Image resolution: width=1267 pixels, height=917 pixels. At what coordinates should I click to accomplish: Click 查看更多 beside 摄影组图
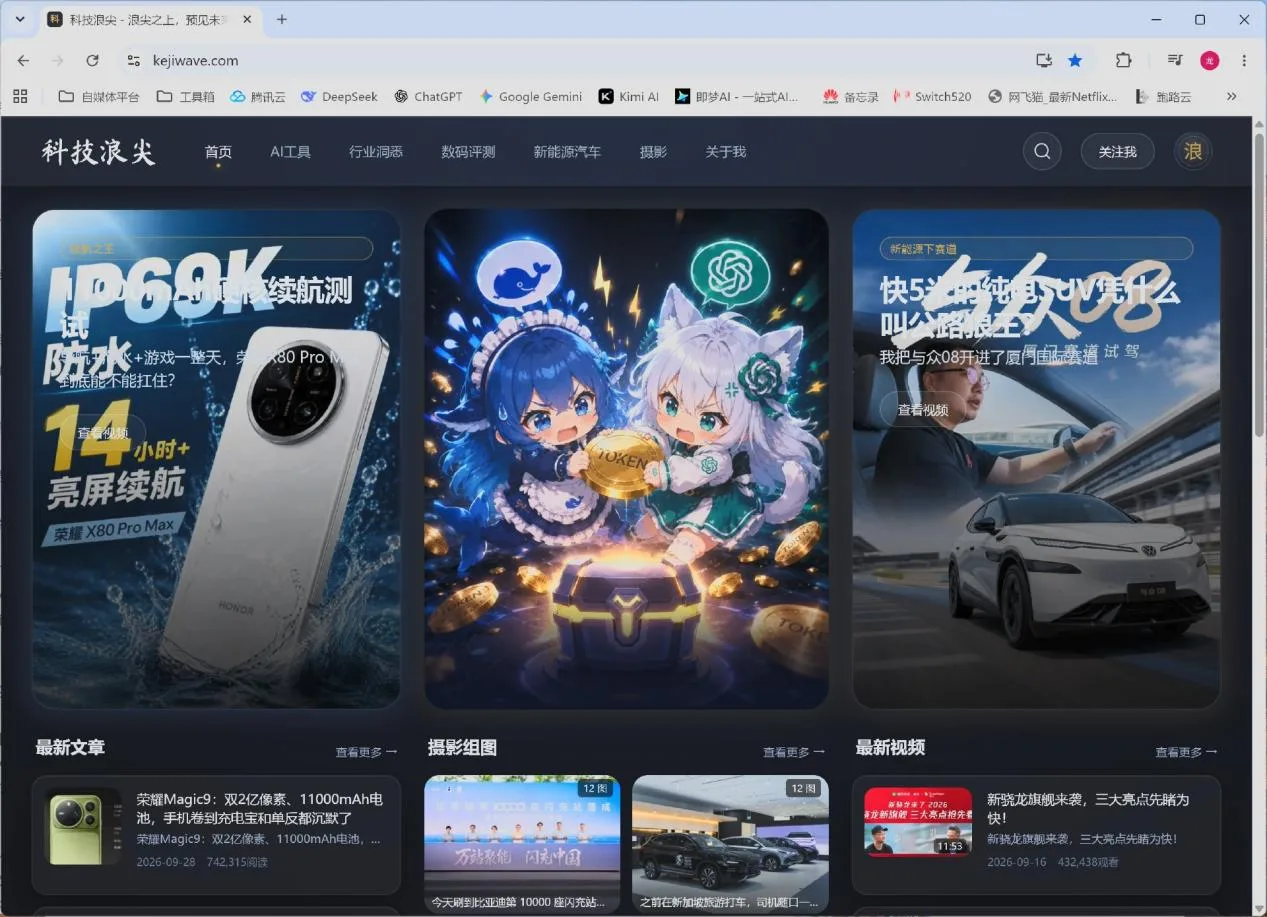794,752
